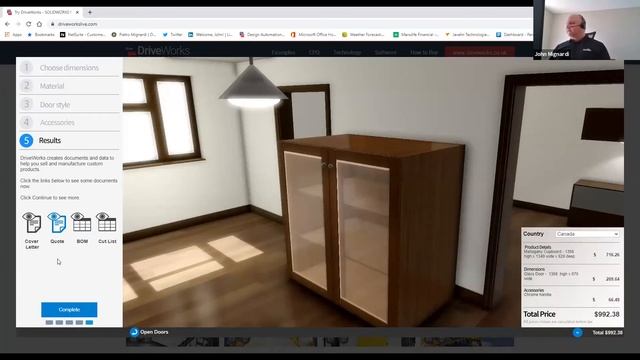Go to step 3 Door style
Screen dimensions: 640x360
pos(69,104)
